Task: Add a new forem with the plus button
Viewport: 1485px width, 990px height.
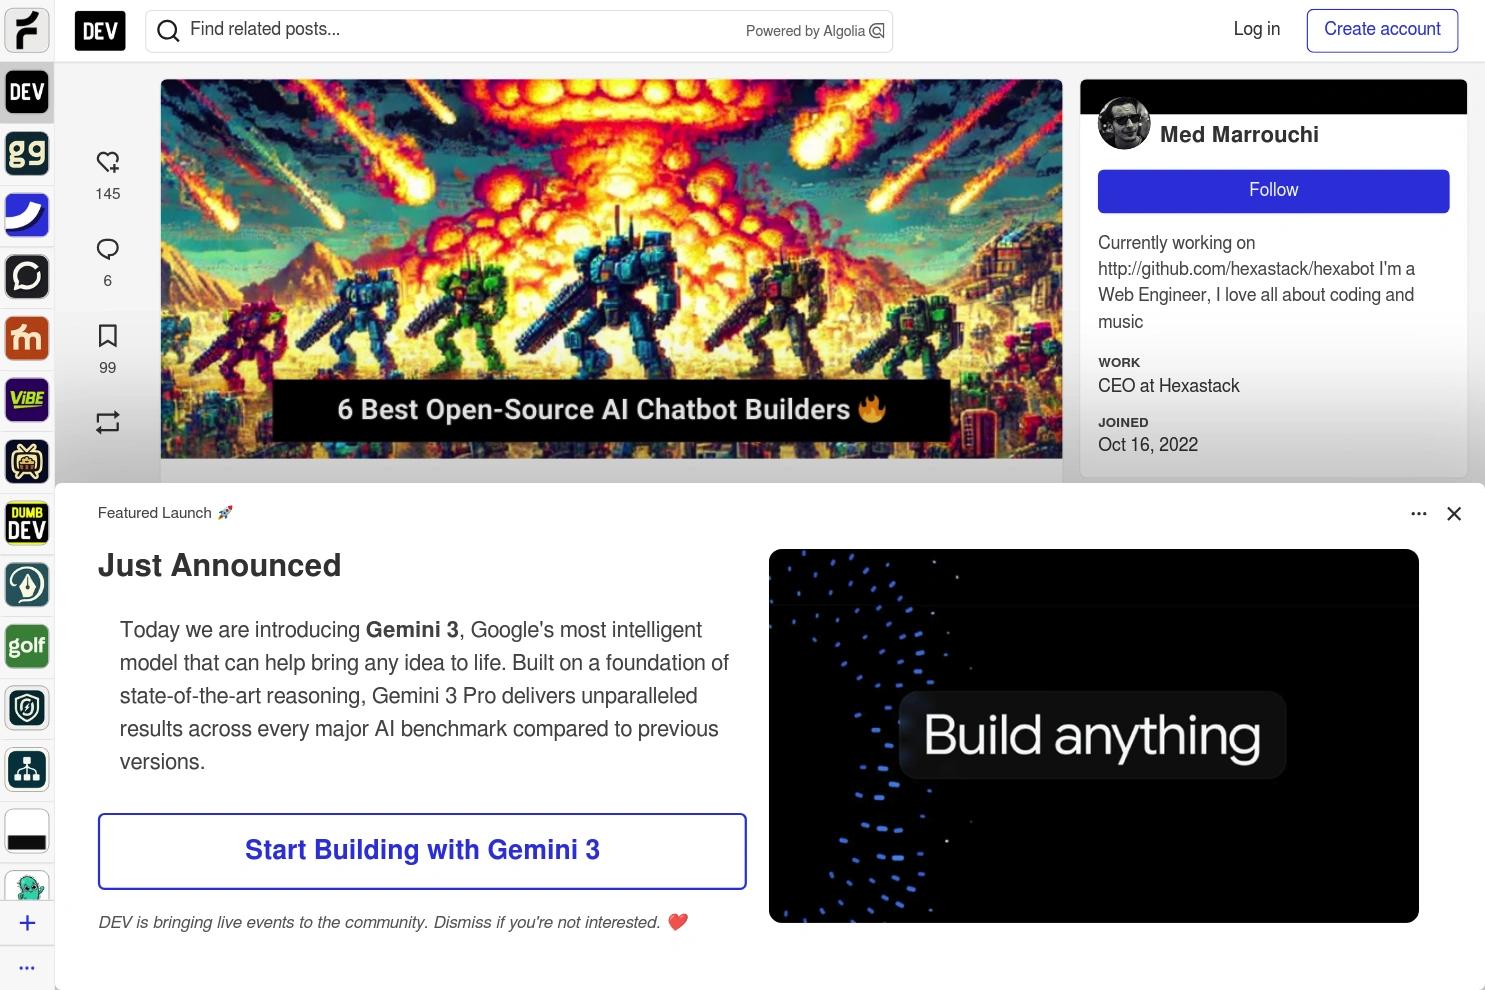Action: [27, 922]
